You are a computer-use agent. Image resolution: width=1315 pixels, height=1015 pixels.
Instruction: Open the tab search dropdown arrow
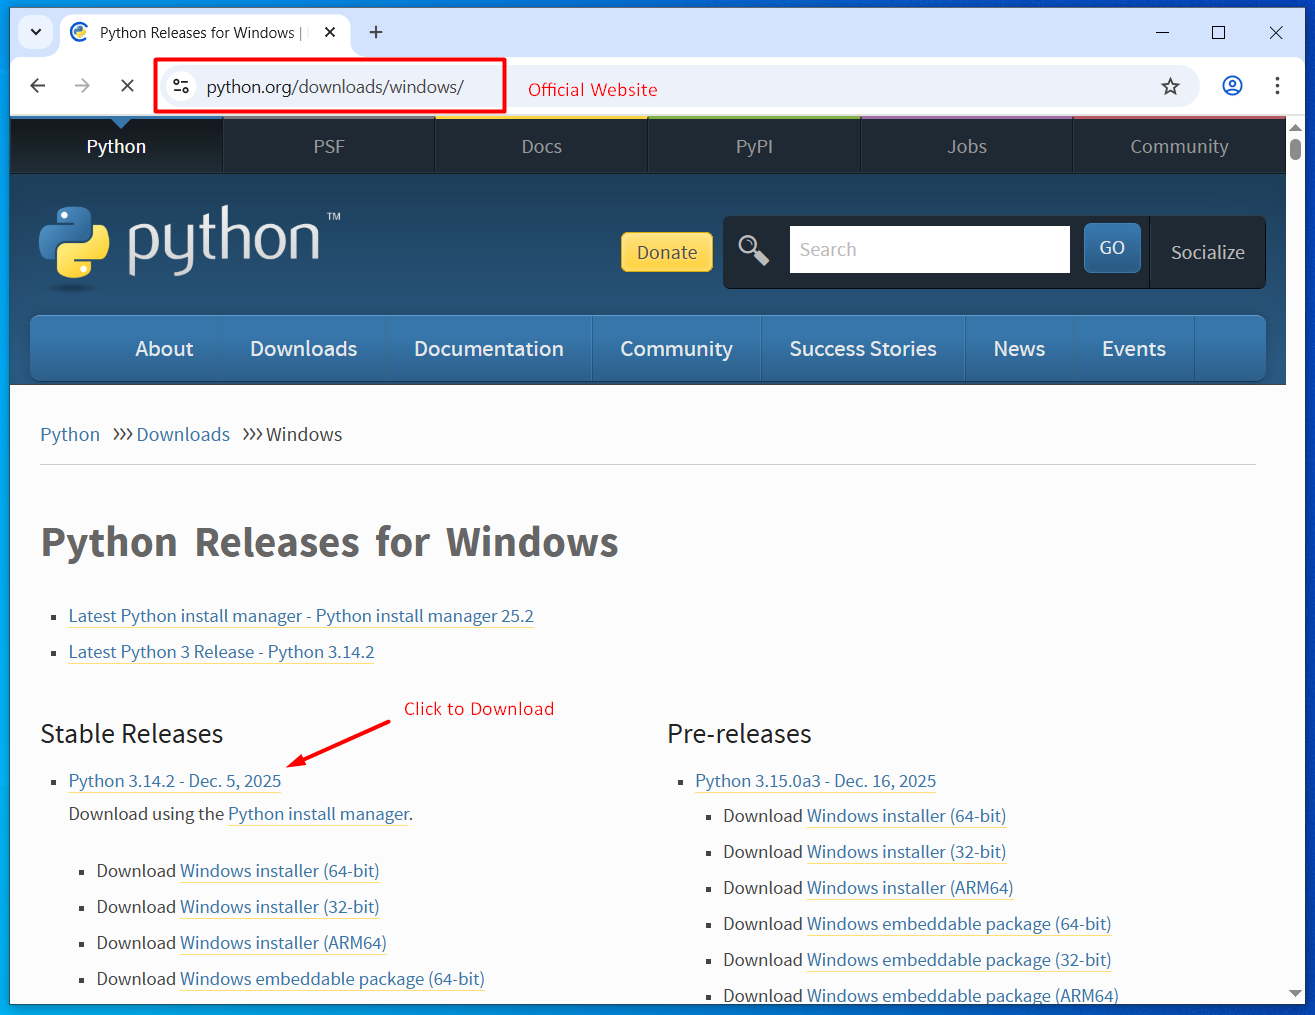[x=36, y=32]
